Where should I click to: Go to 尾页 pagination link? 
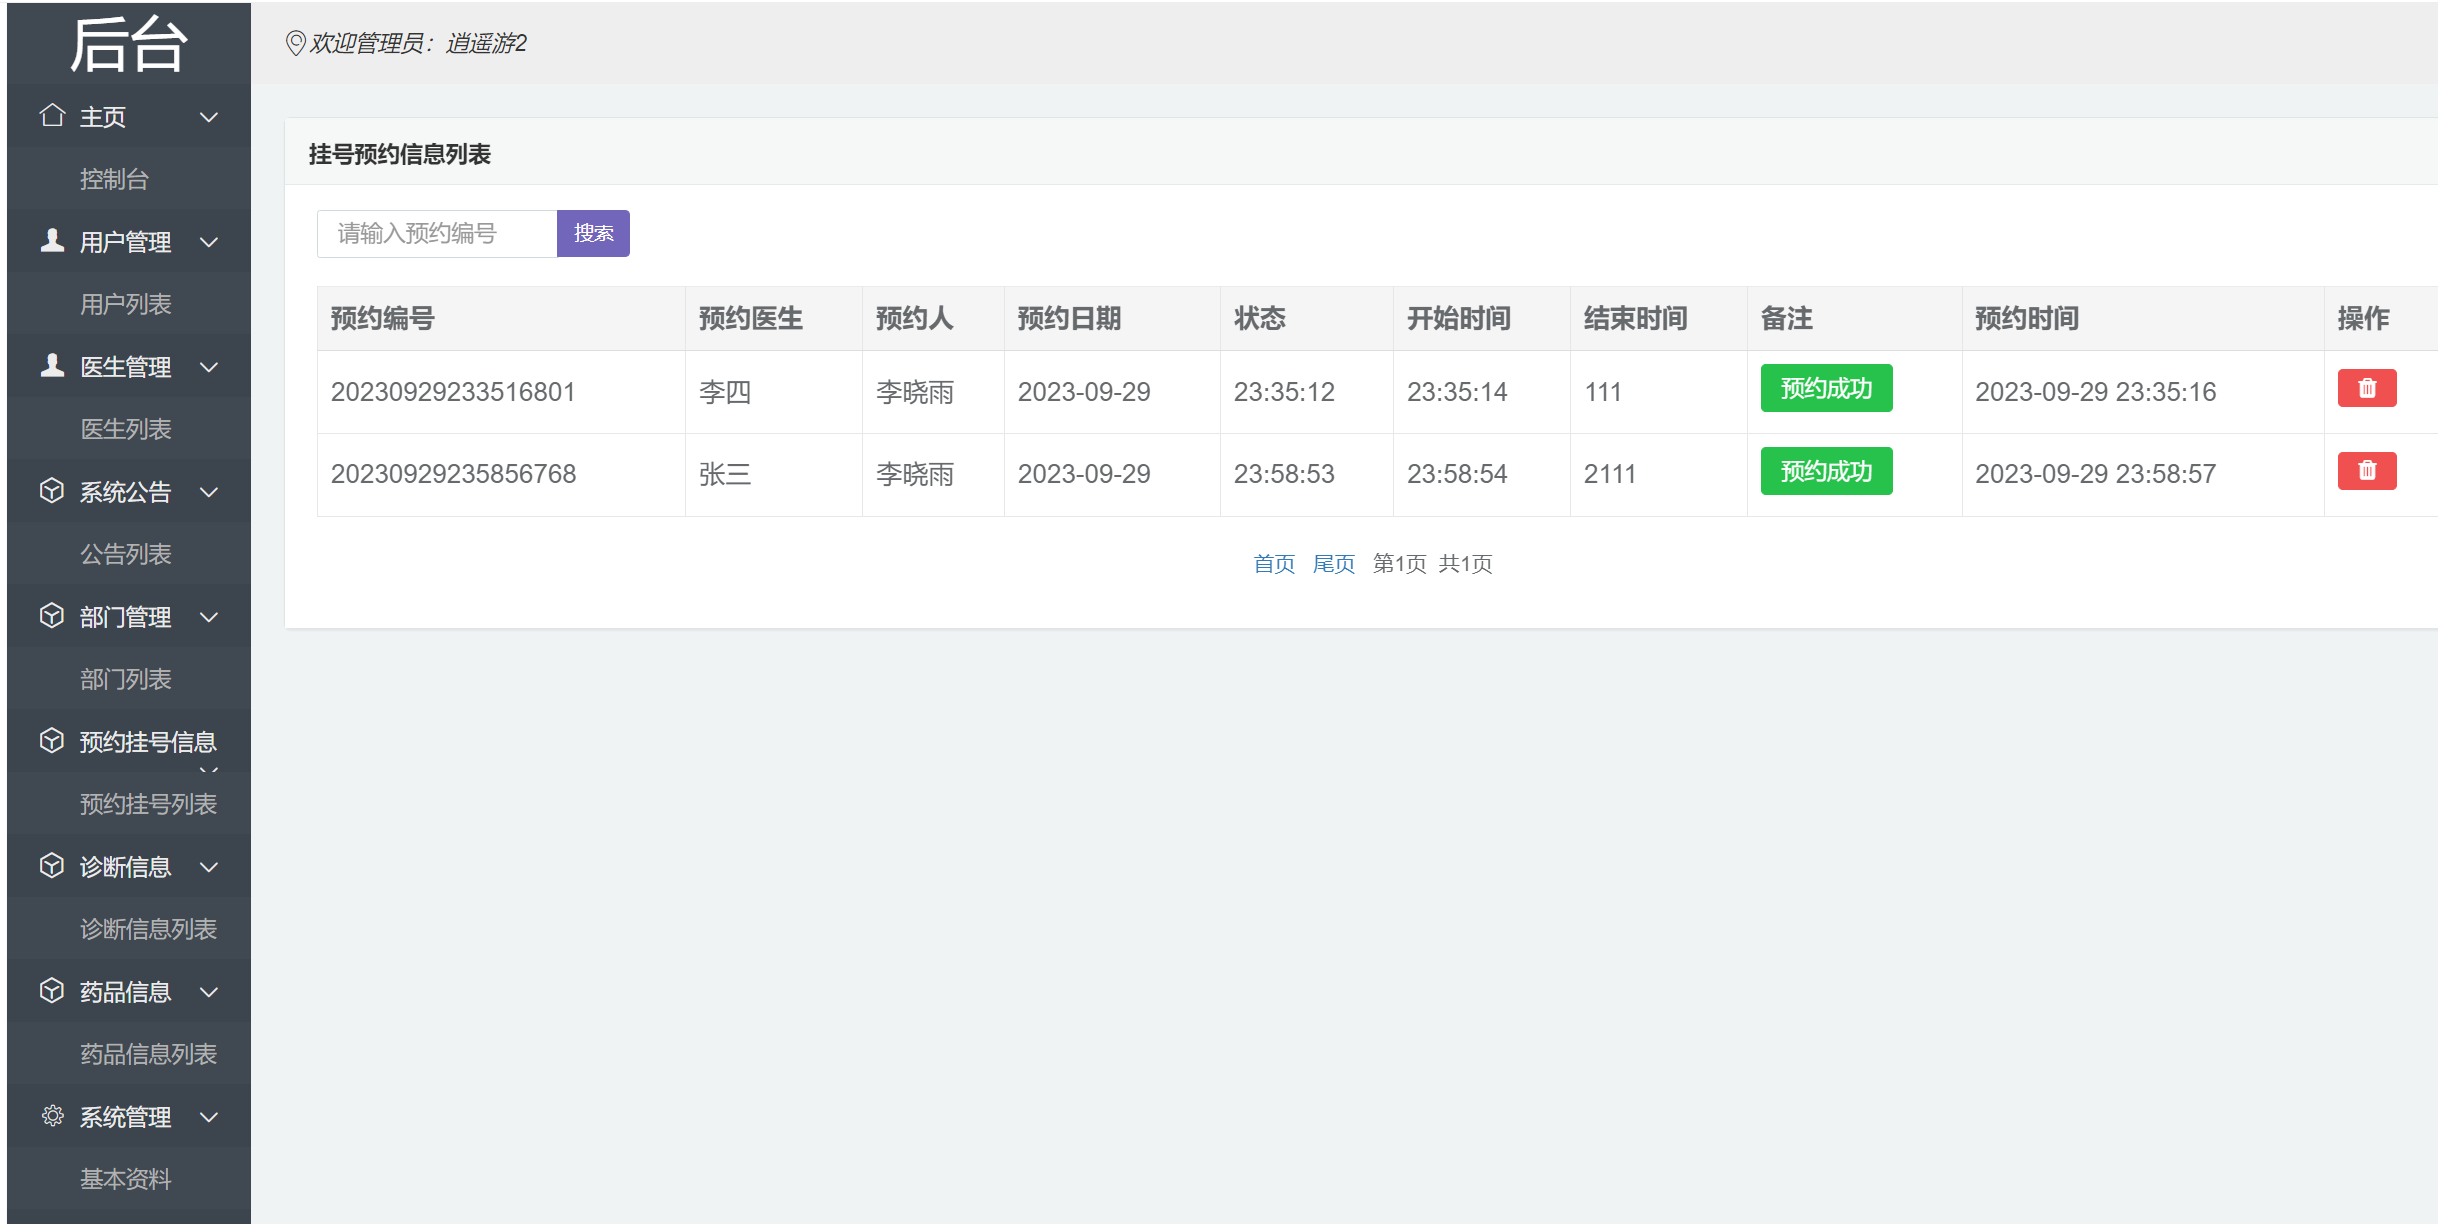click(1334, 563)
